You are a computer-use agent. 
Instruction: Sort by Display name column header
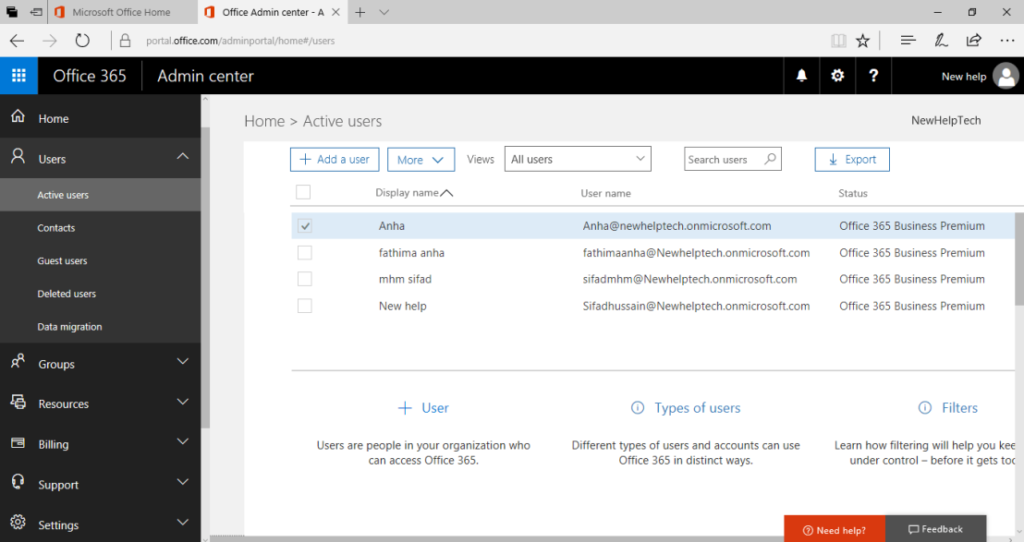[x=414, y=193]
